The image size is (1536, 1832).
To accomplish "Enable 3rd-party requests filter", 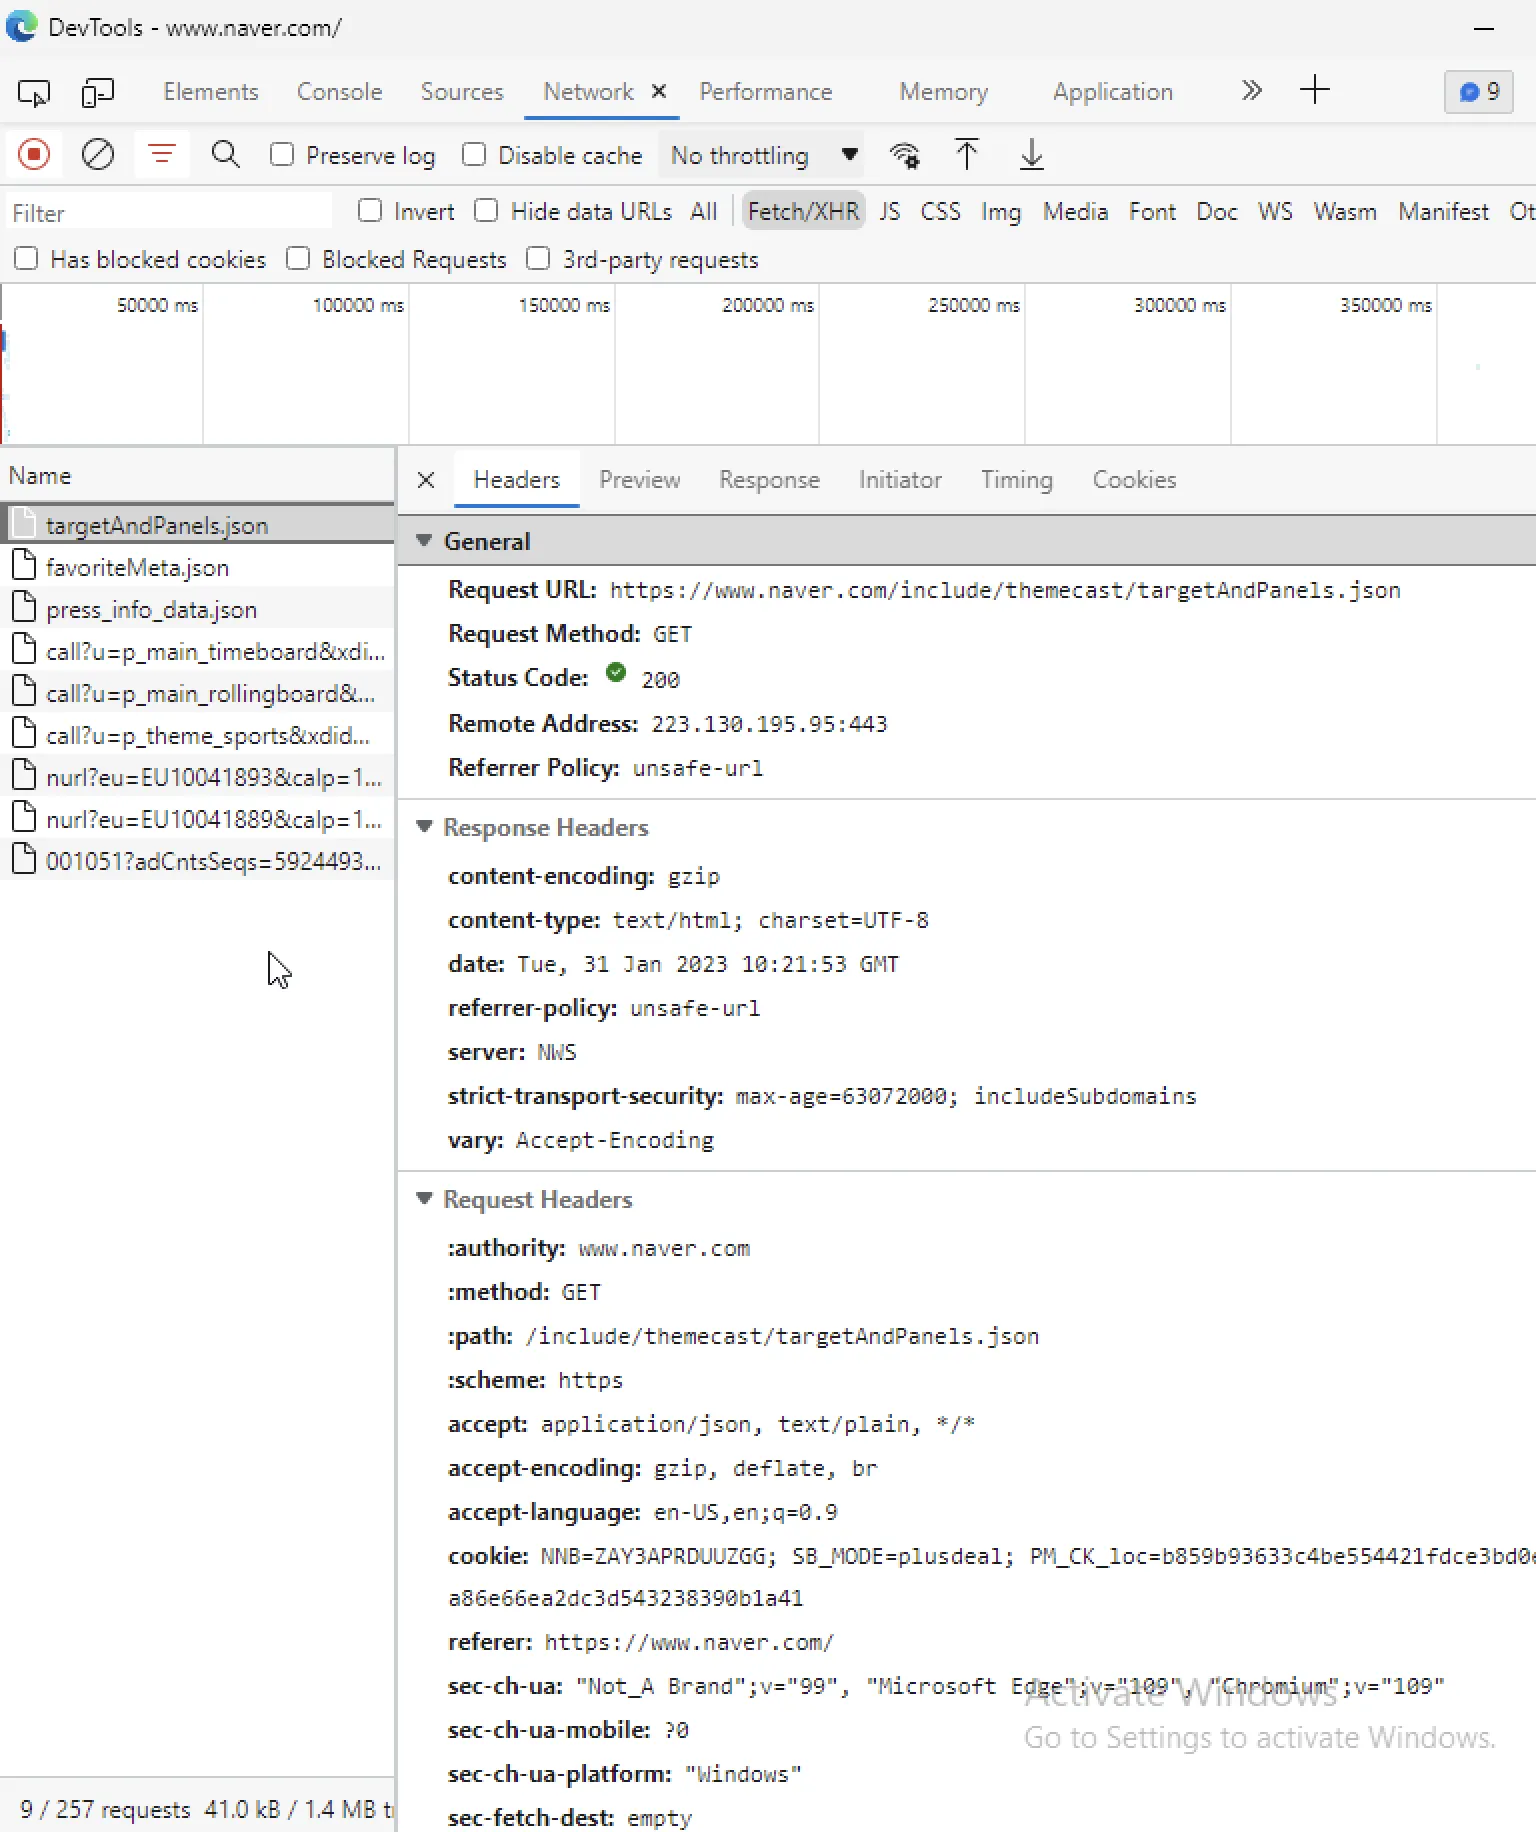I will (x=538, y=259).
